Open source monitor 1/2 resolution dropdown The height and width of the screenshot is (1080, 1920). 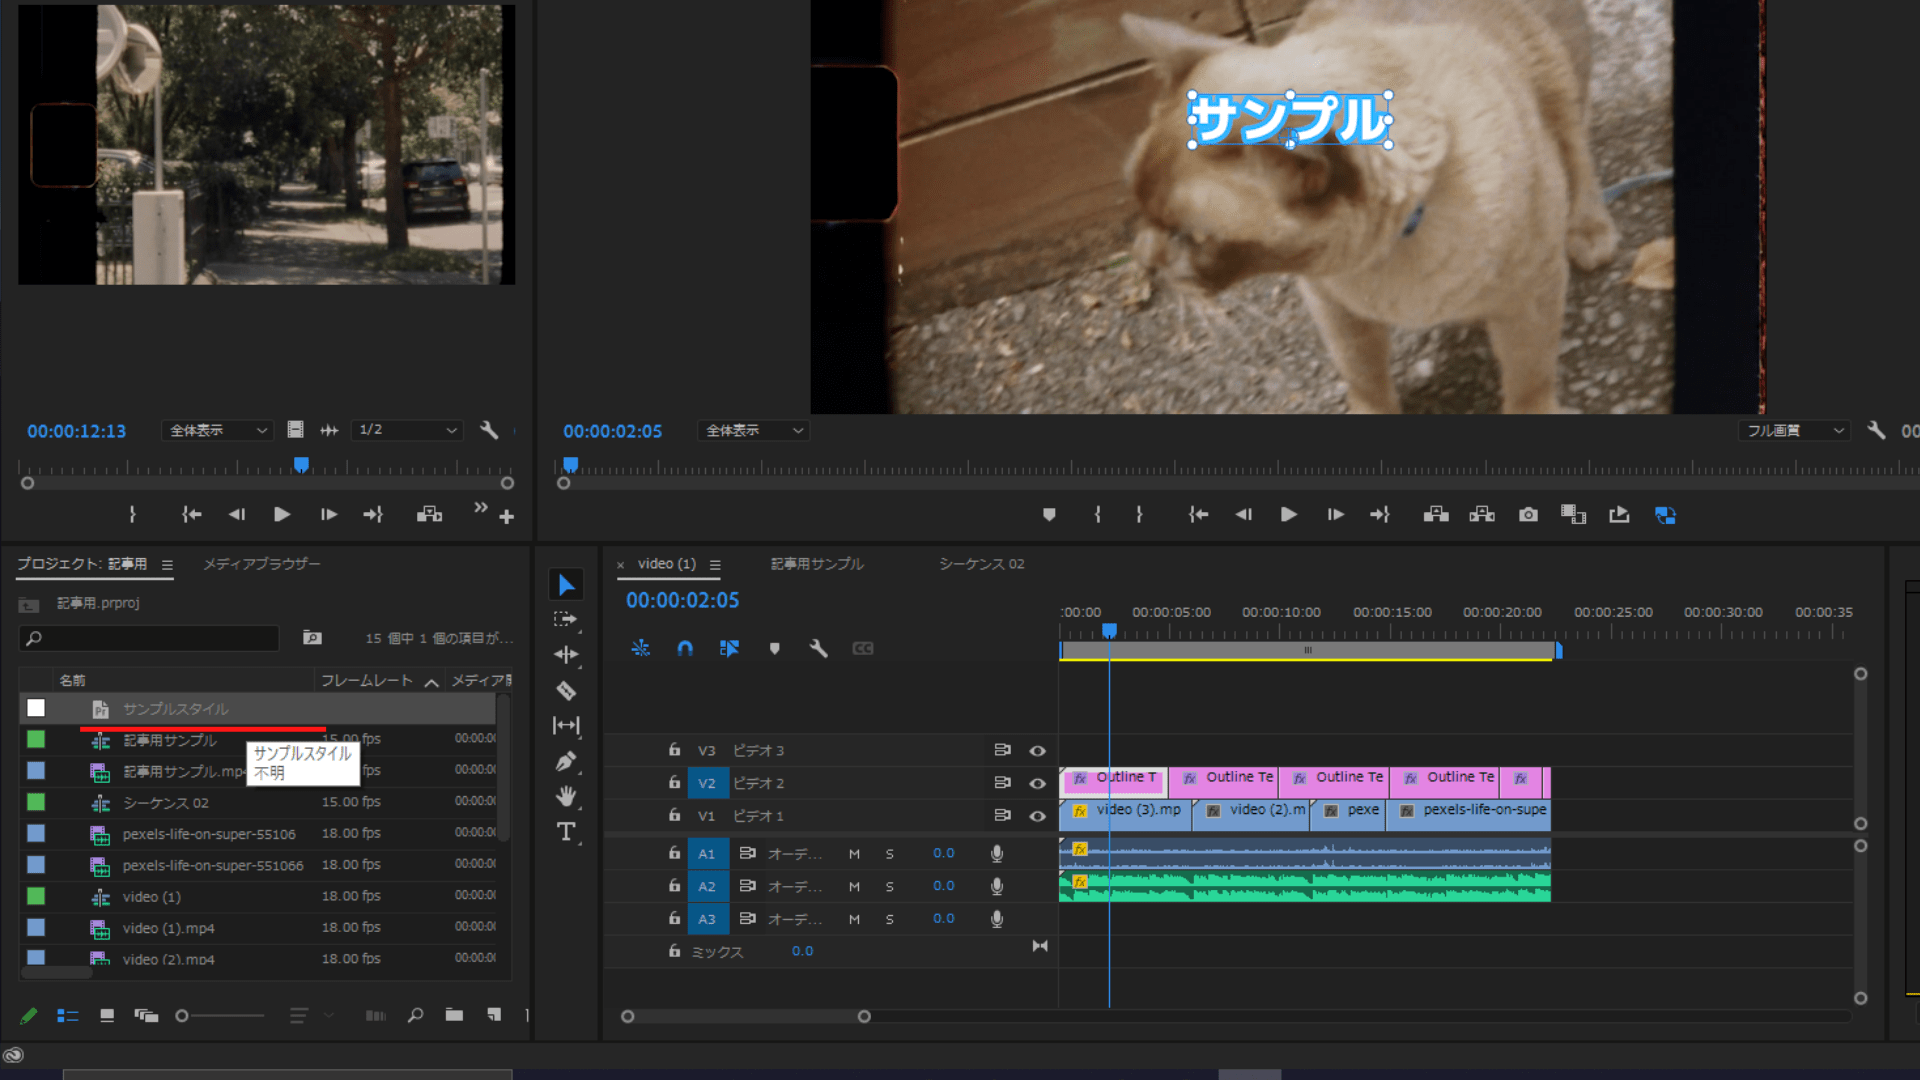(x=407, y=430)
